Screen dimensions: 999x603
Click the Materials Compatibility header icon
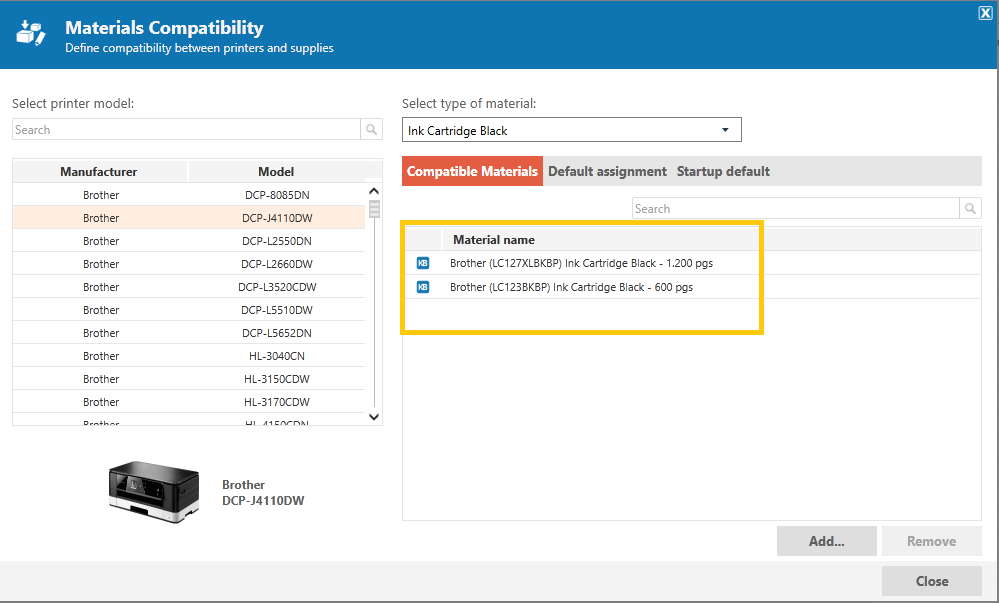[x=31, y=33]
